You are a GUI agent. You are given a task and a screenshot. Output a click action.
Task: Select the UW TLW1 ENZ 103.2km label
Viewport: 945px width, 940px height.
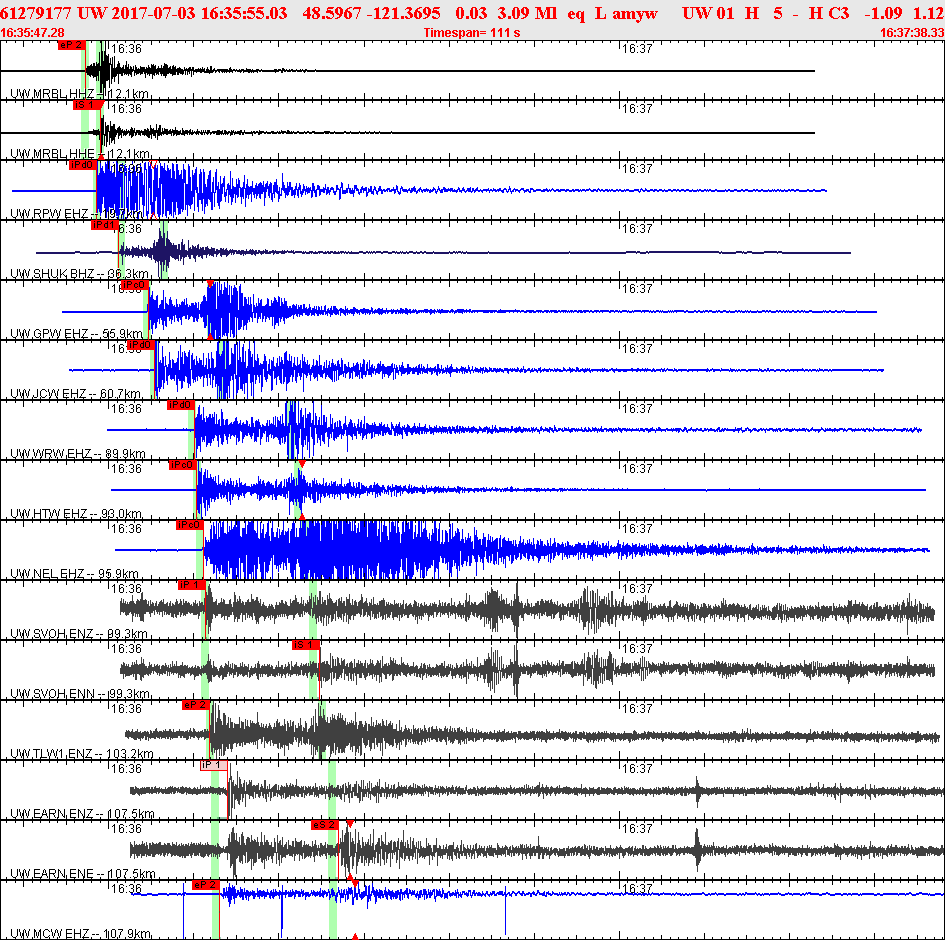click(82, 754)
